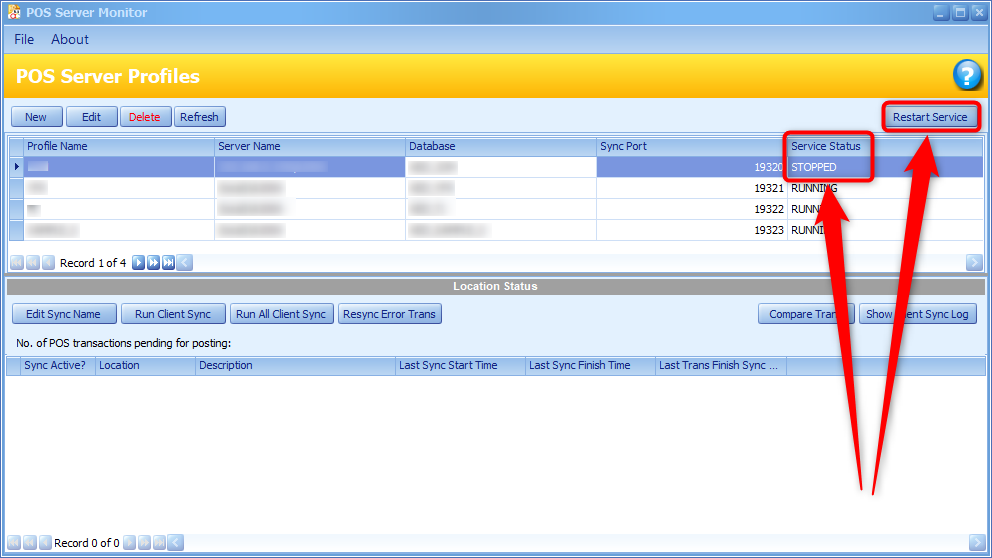Image resolution: width=992 pixels, height=558 pixels.
Task: Open the blue help question mark icon
Action: pyautogui.click(x=967, y=75)
